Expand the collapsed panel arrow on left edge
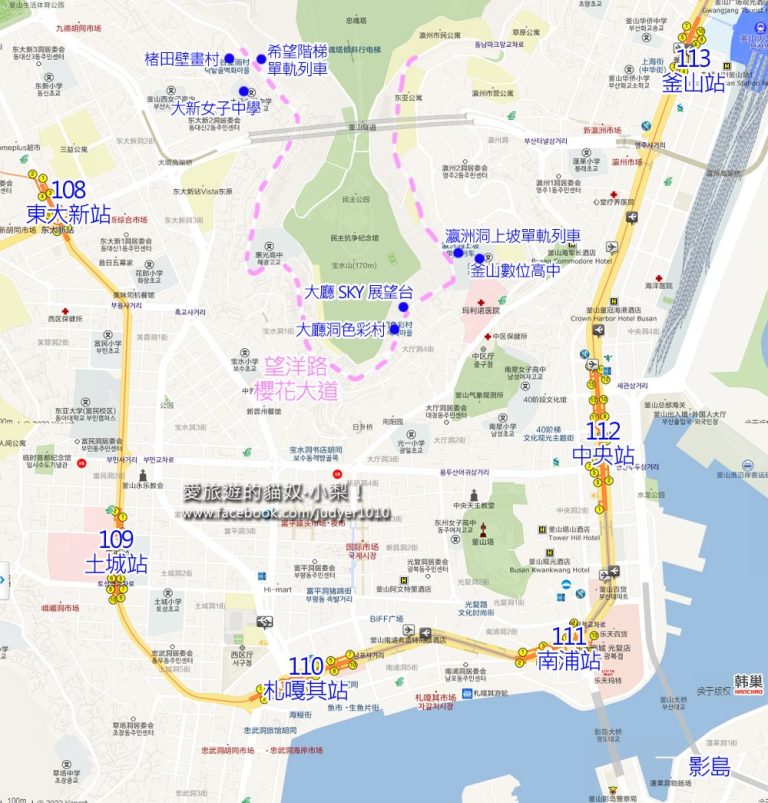This screenshot has height=803, width=768. coord(3,580)
